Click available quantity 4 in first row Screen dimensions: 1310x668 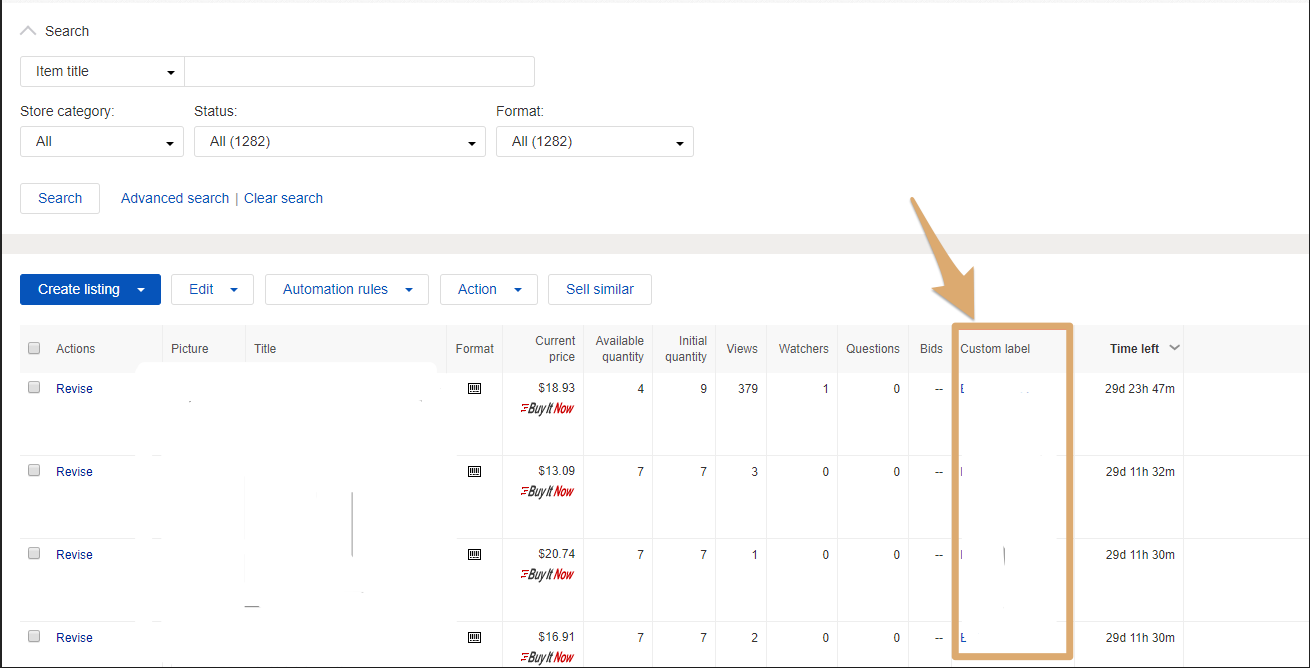pyautogui.click(x=641, y=389)
